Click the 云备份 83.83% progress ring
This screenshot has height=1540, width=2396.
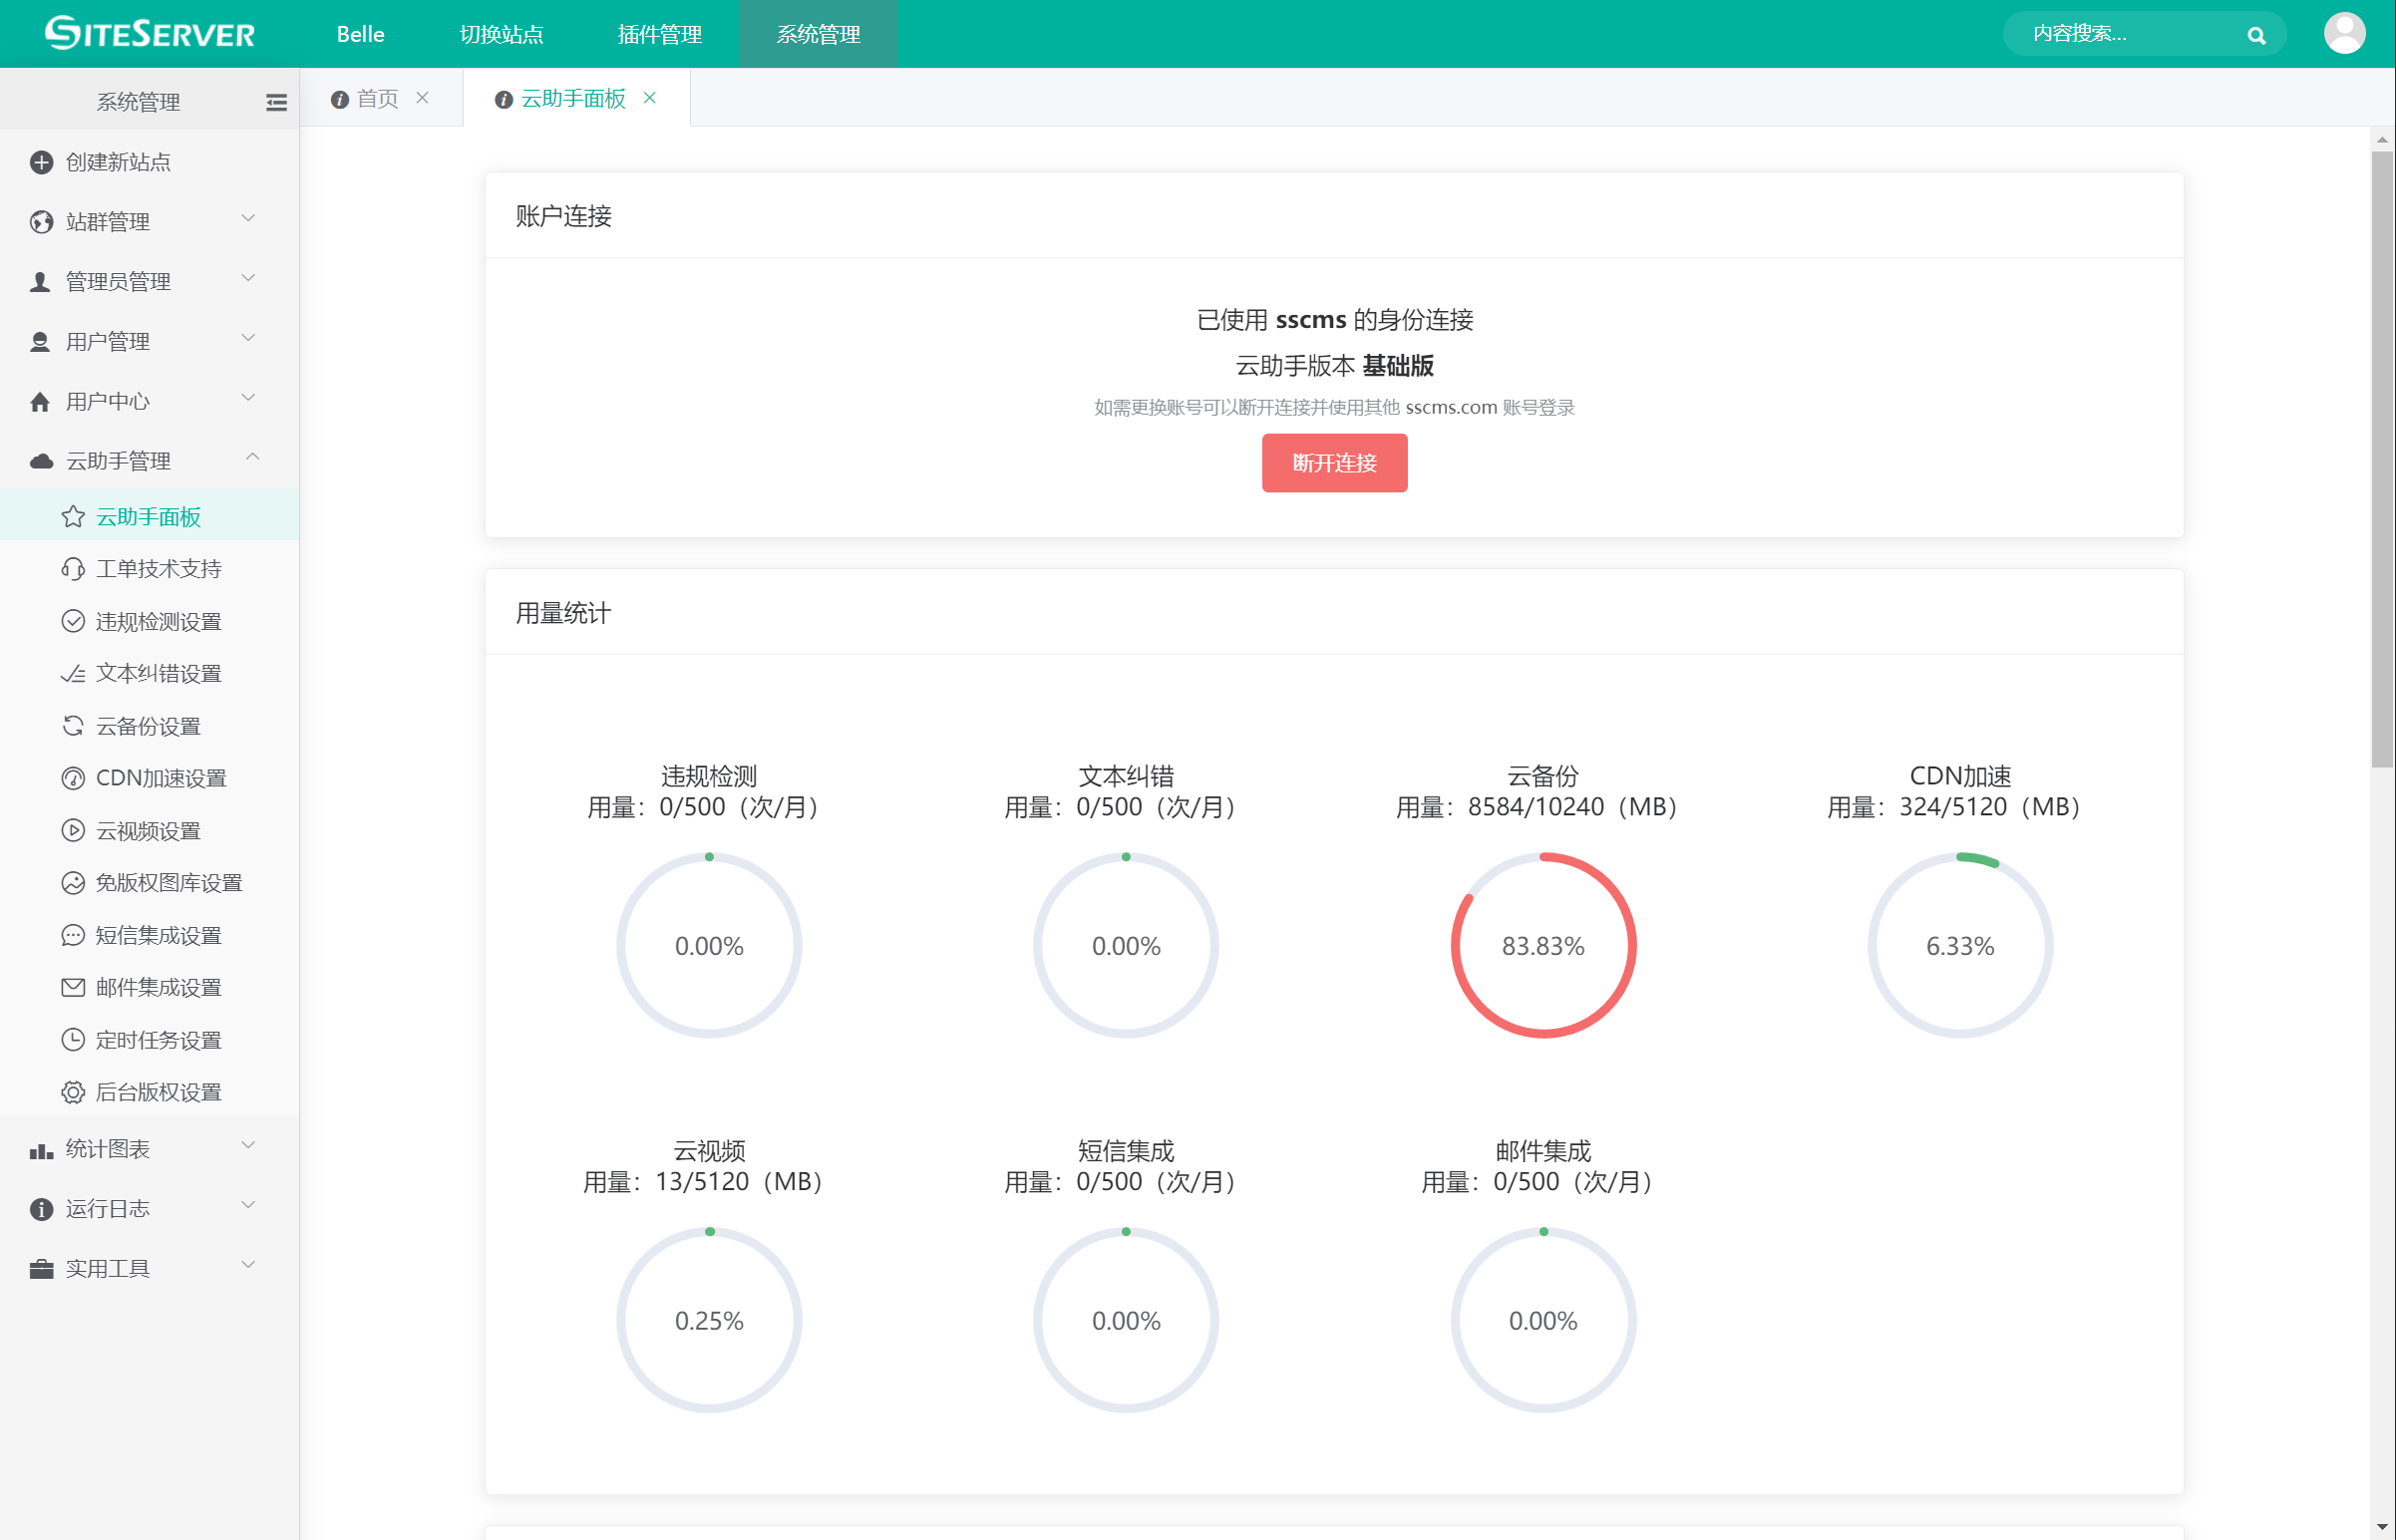(1542, 945)
